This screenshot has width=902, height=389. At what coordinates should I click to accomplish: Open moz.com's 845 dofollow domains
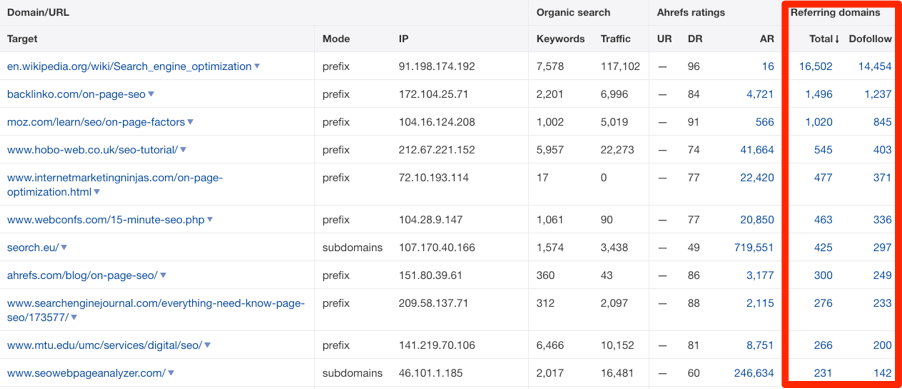coord(883,122)
